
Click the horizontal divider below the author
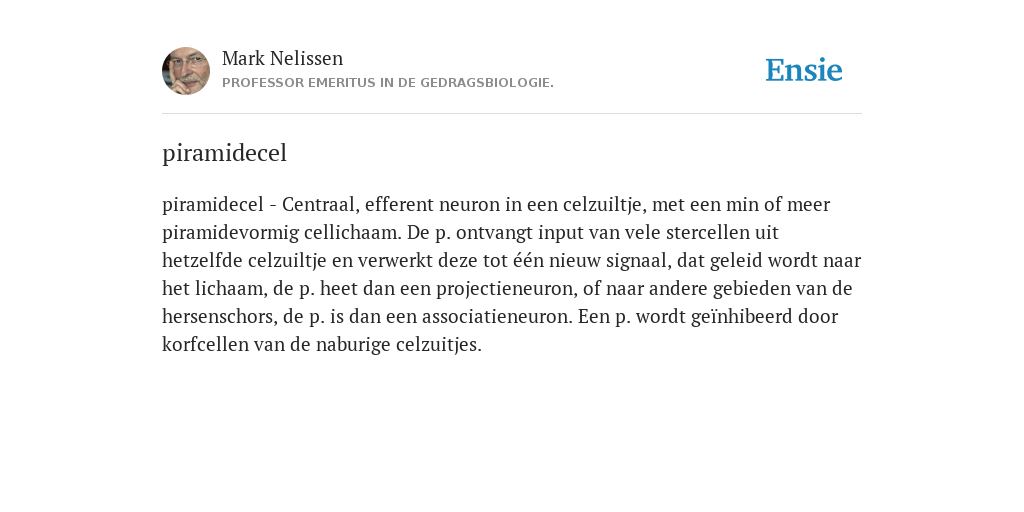click(x=512, y=114)
